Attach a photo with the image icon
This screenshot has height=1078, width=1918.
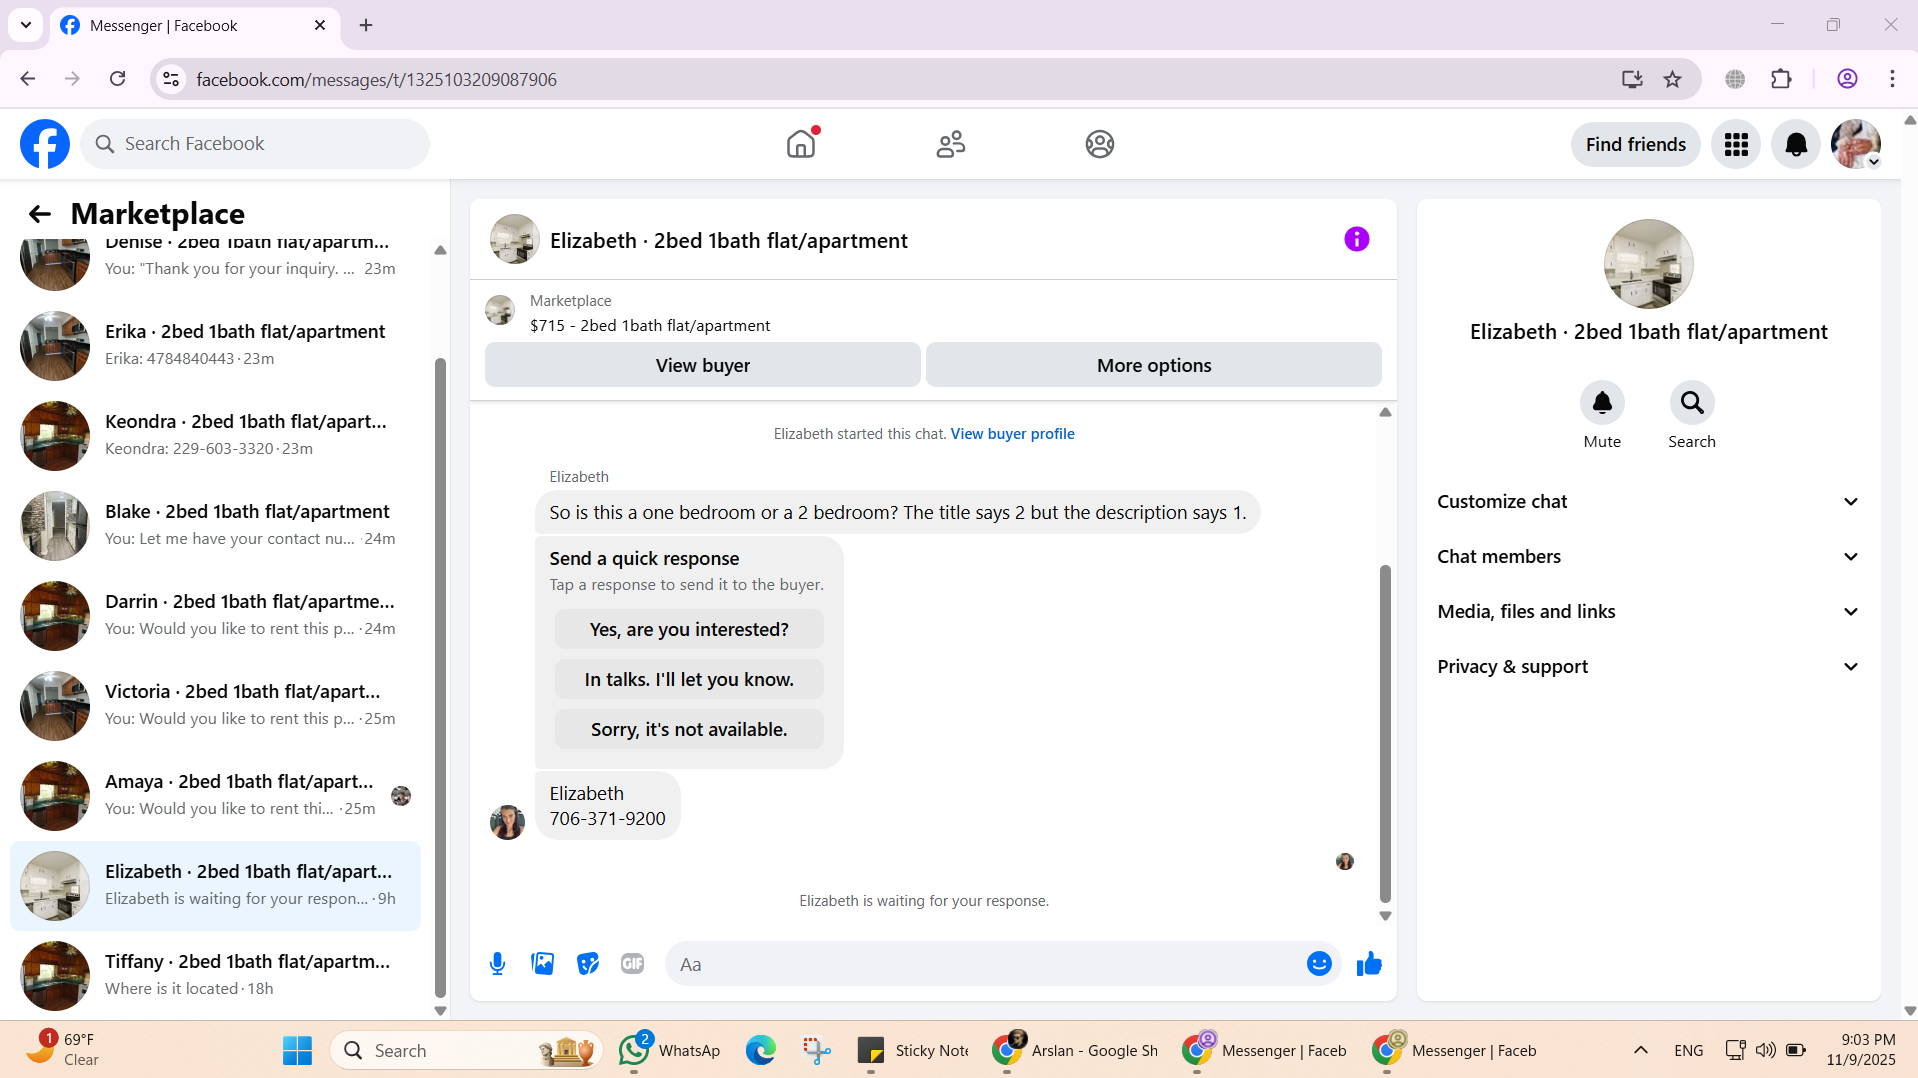tap(543, 964)
